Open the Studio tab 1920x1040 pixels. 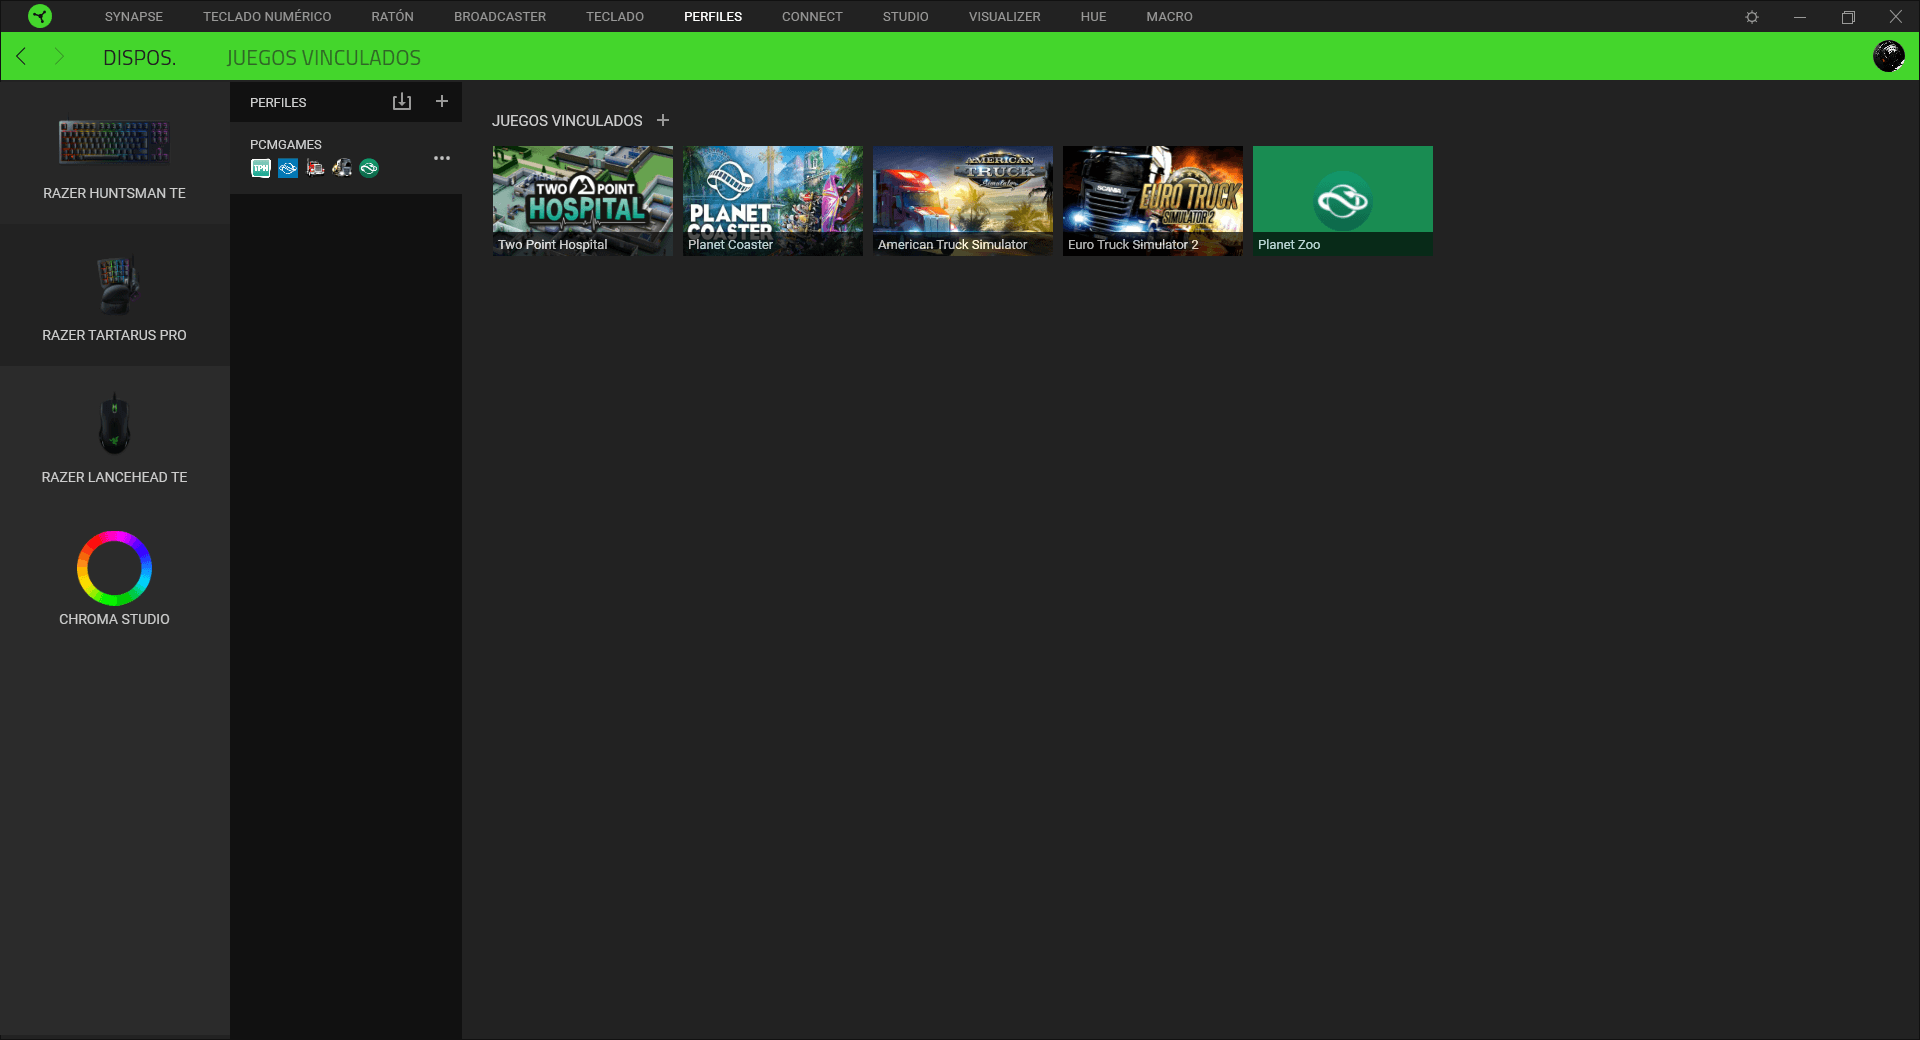pyautogui.click(x=905, y=17)
